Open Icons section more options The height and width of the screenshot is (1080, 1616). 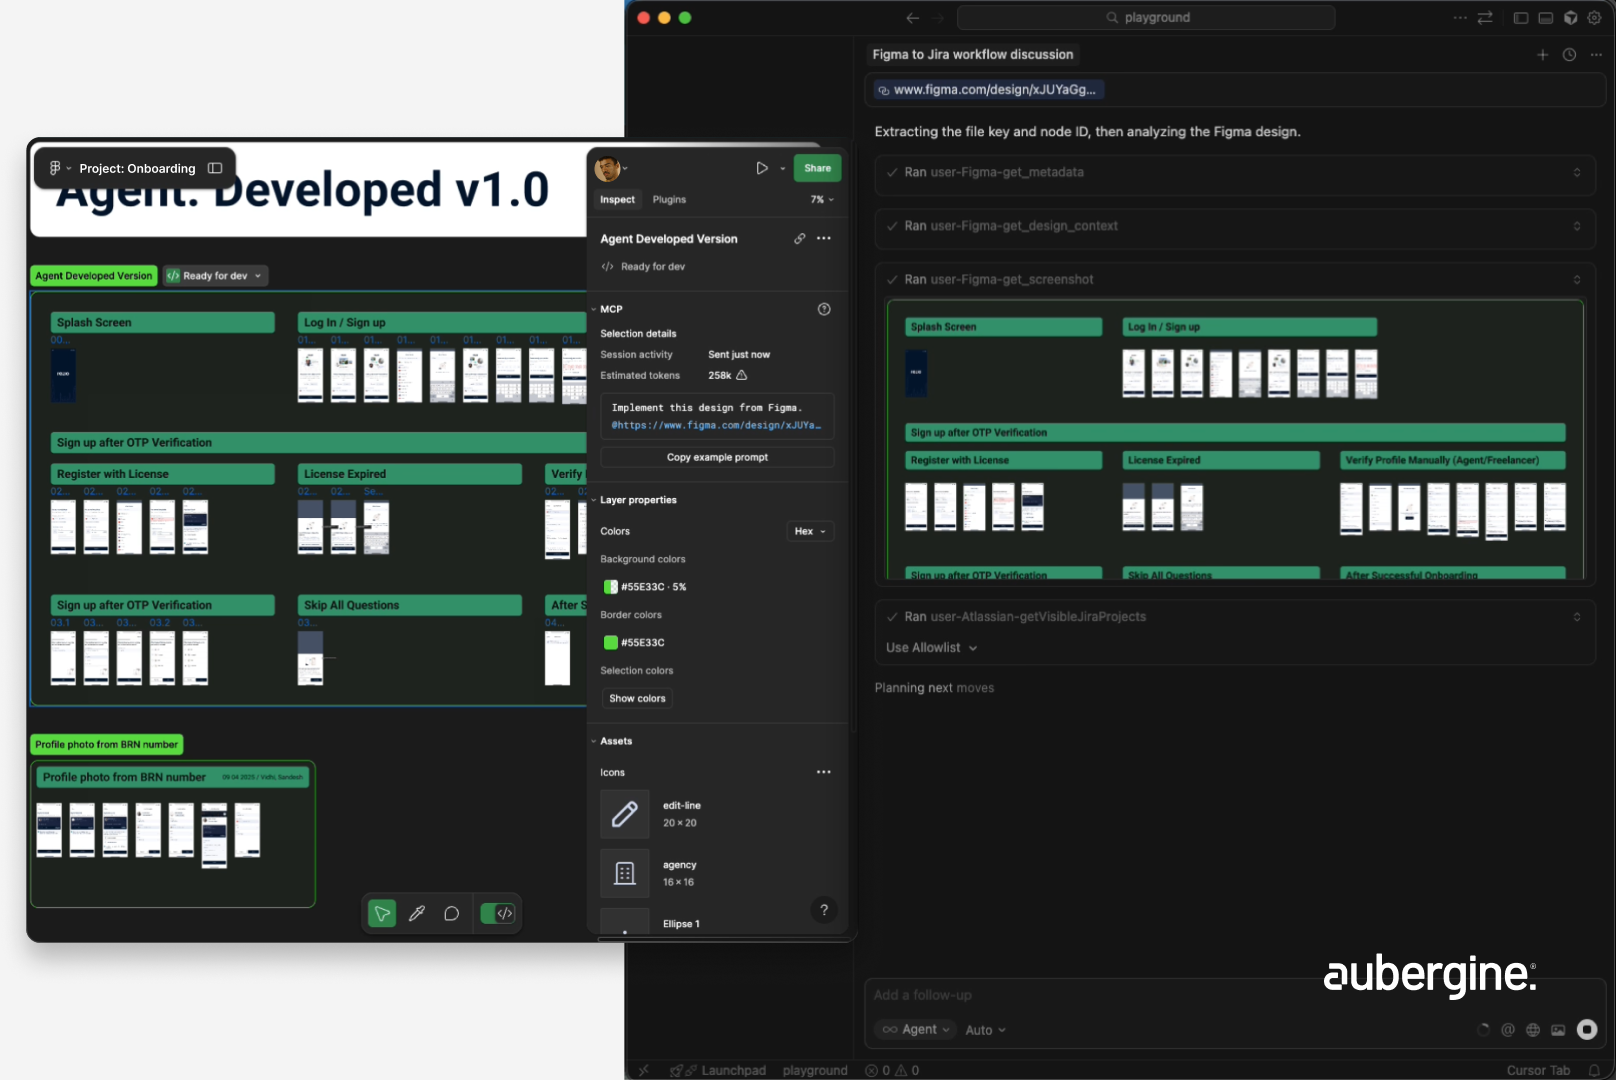pyautogui.click(x=824, y=772)
